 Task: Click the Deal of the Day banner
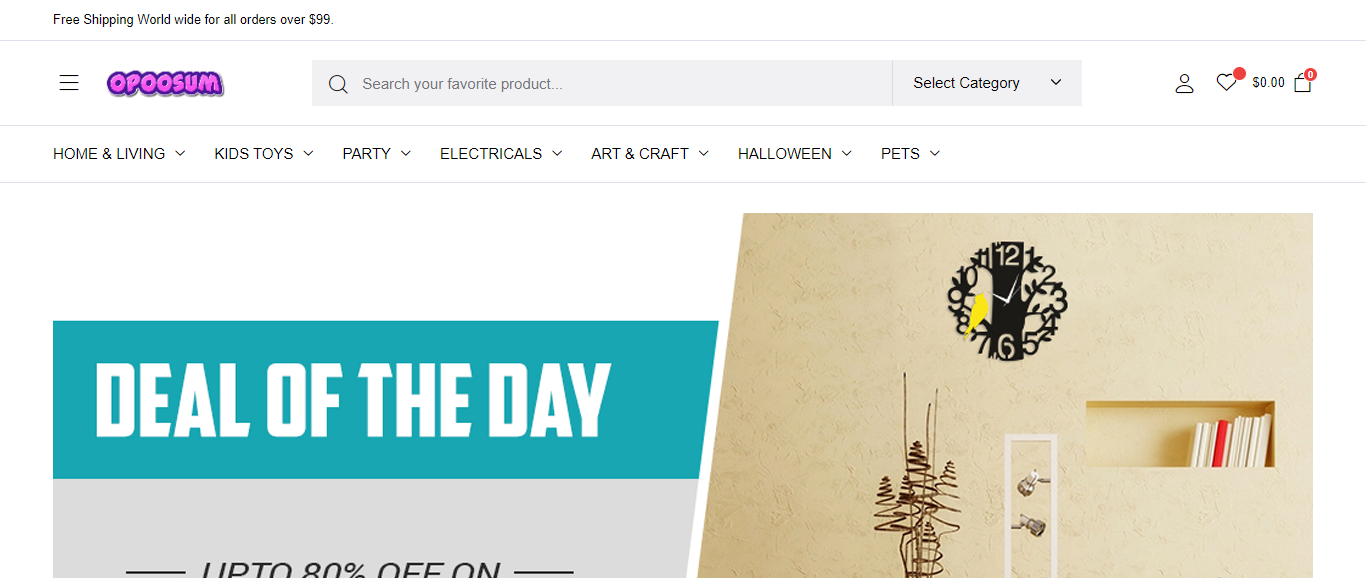coord(385,400)
